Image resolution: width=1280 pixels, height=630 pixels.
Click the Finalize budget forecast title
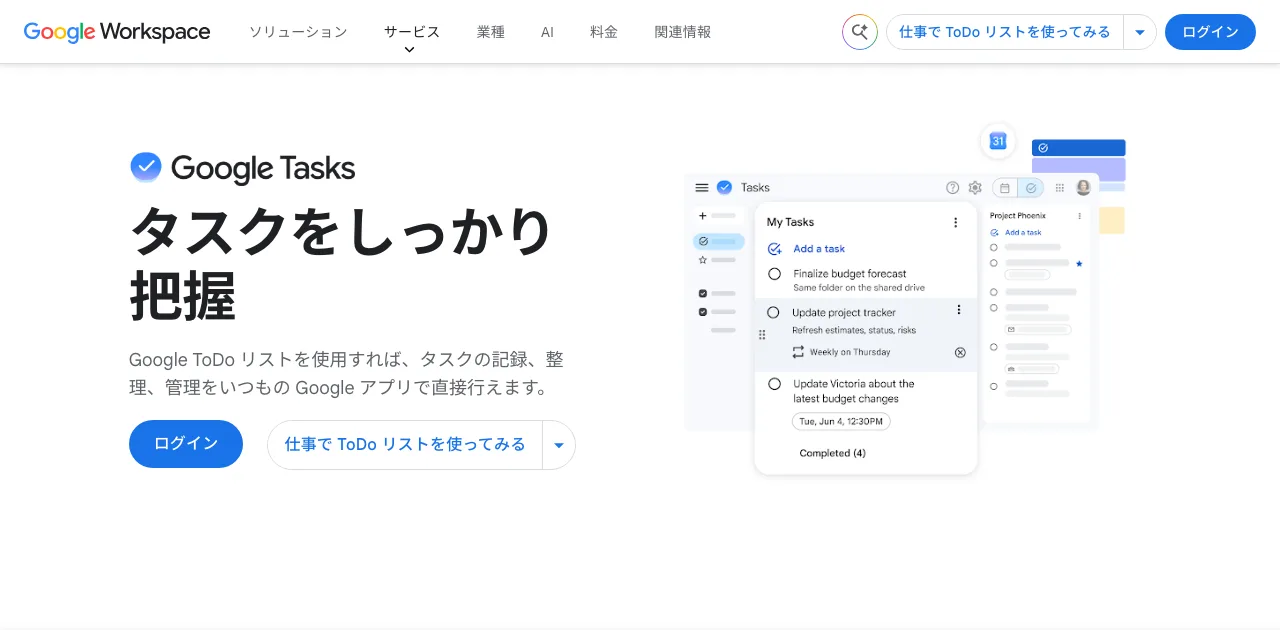click(849, 274)
